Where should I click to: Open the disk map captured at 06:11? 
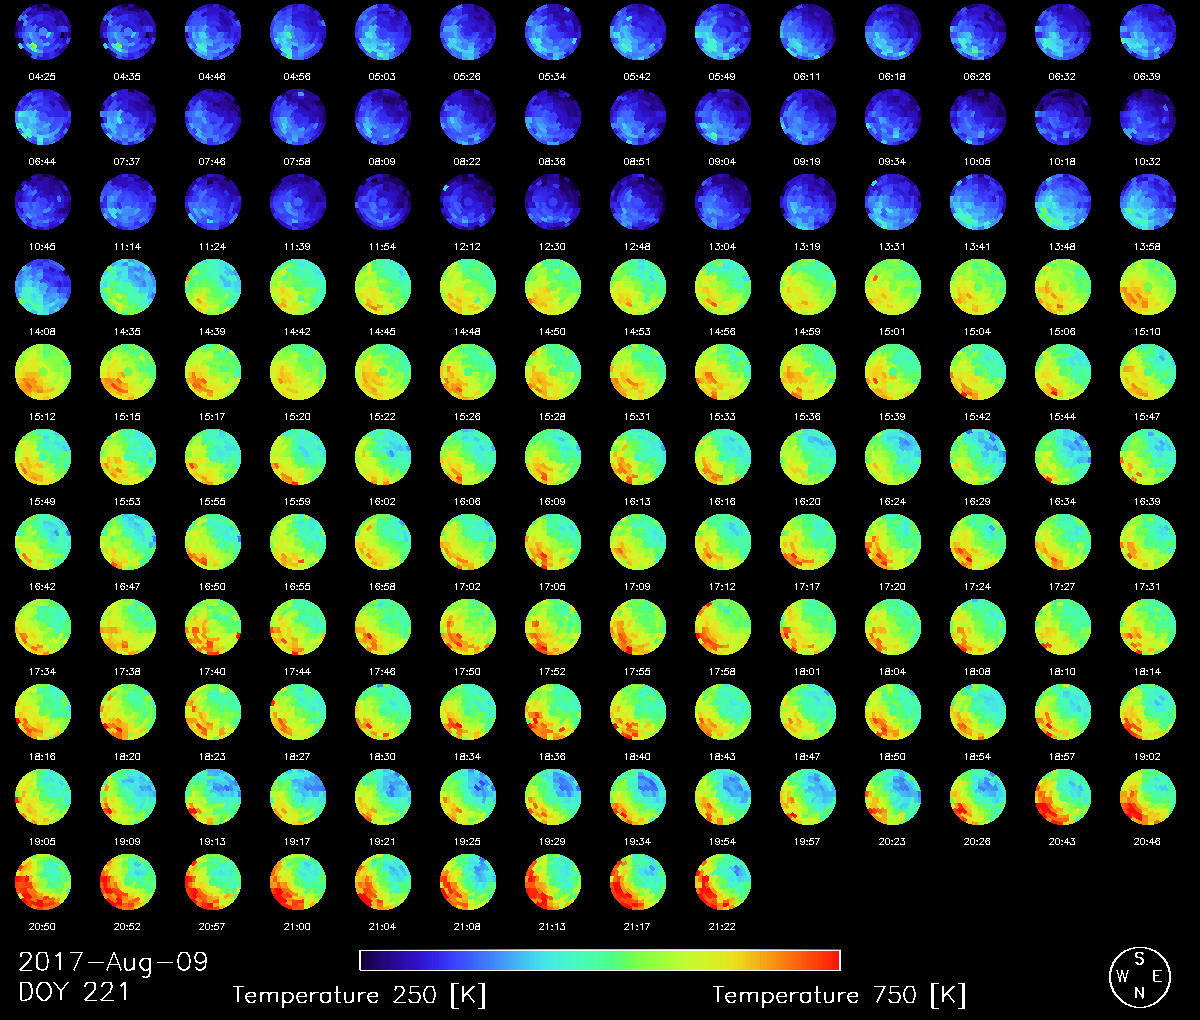tap(808, 32)
